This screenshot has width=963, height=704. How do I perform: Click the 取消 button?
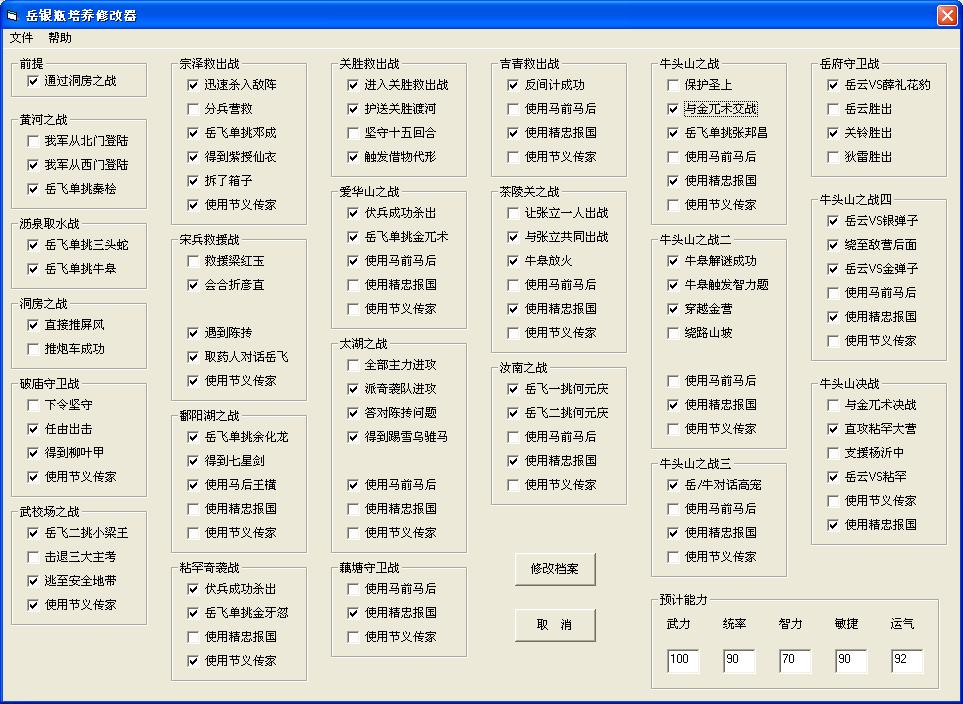(x=555, y=625)
